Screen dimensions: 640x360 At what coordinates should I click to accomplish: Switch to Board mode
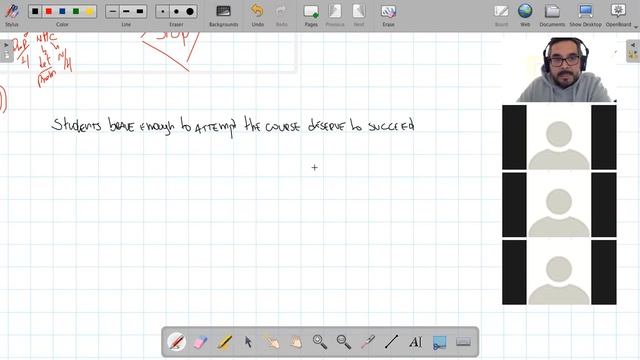(501, 15)
